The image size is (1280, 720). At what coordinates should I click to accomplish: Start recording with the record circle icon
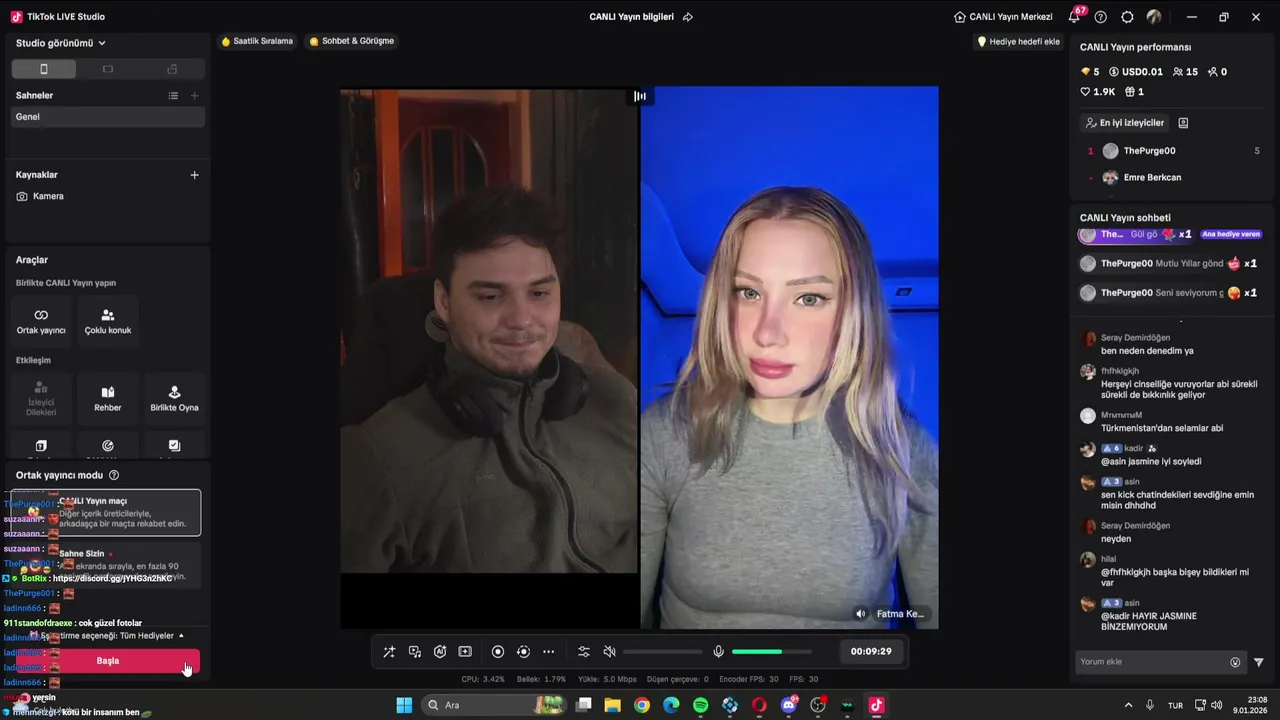click(498, 652)
